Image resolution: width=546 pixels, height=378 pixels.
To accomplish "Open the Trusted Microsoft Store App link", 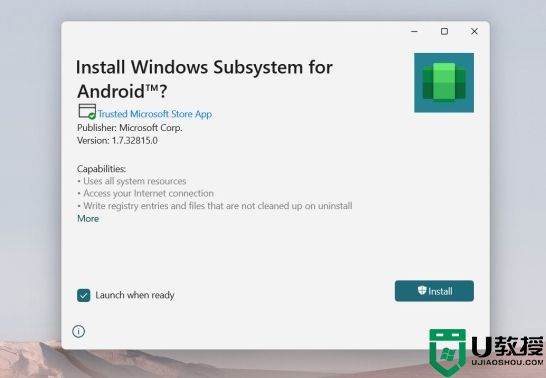I will pos(155,114).
